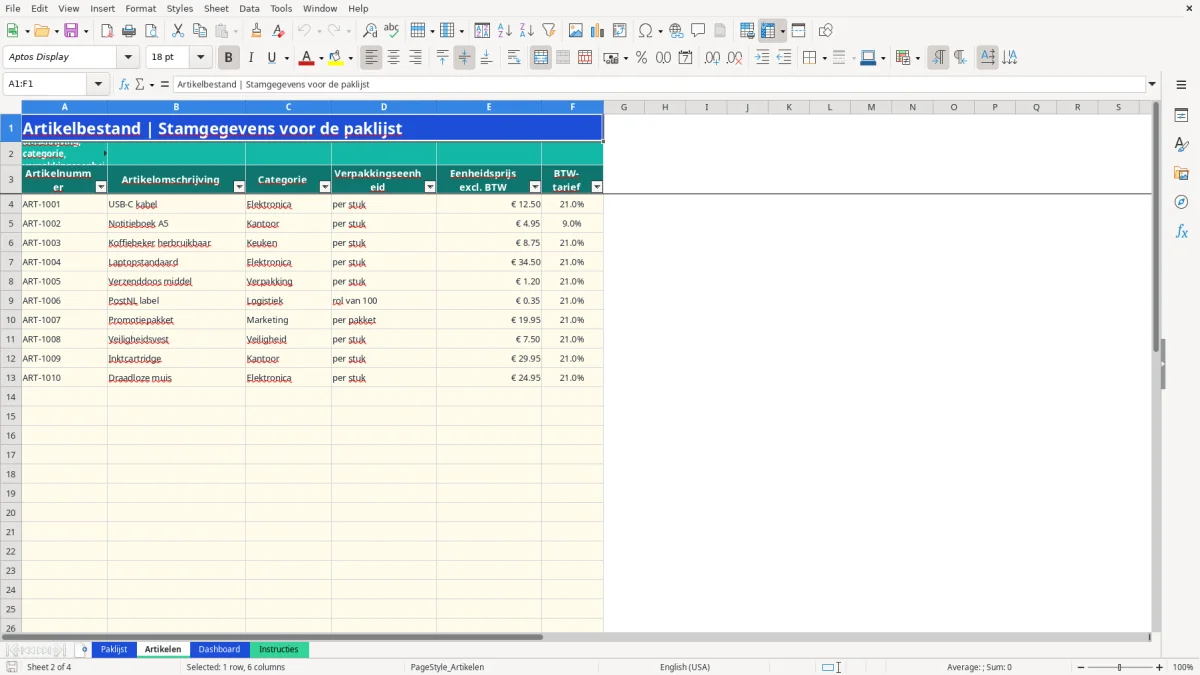
Task: Open the Font Name dropdown
Action: click(128, 57)
